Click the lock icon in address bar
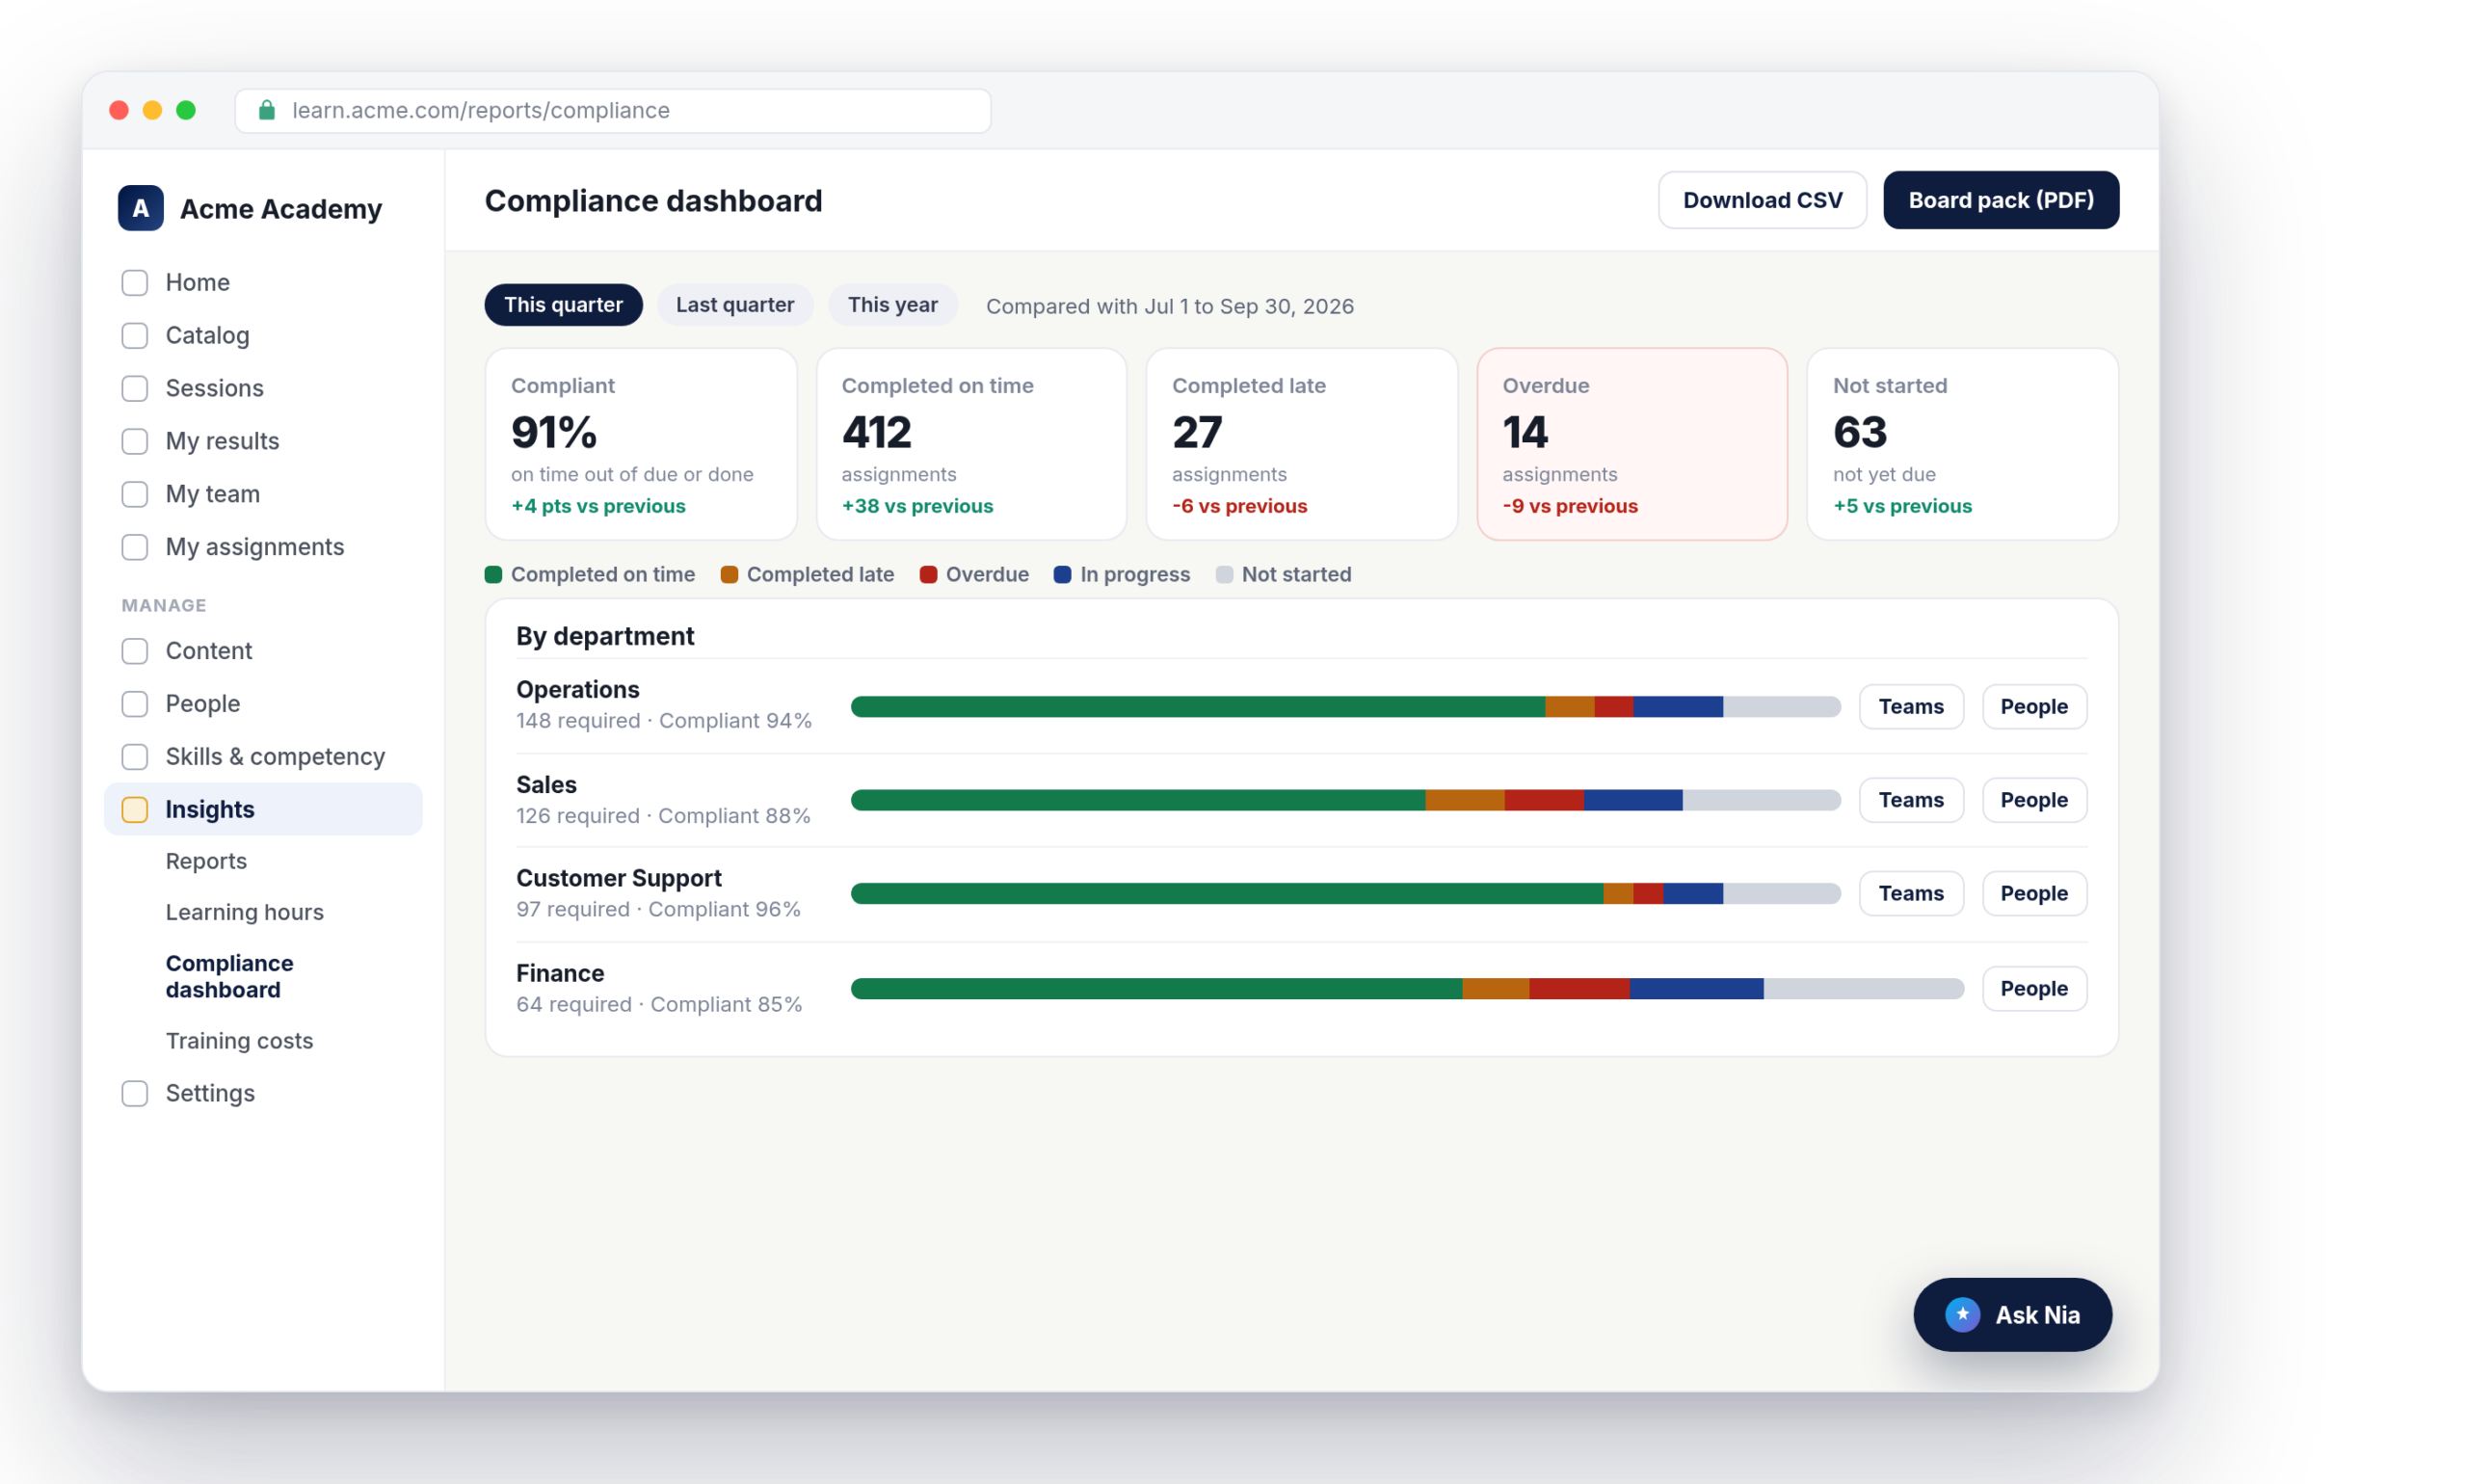2467x1484 pixels. pyautogui.click(x=267, y=110)
